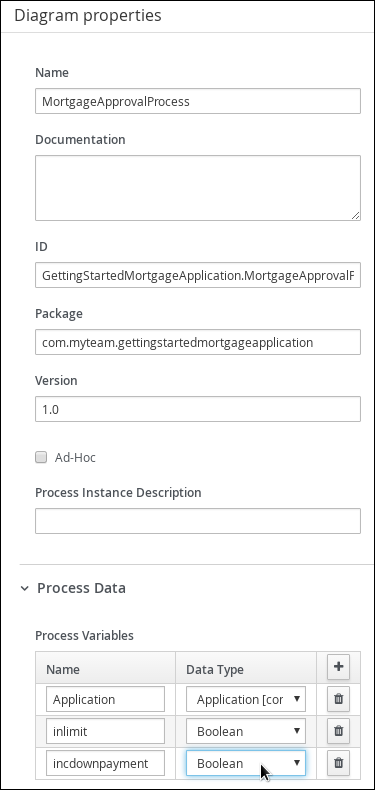Click the Process Instance Description field

tap(198, 521)
